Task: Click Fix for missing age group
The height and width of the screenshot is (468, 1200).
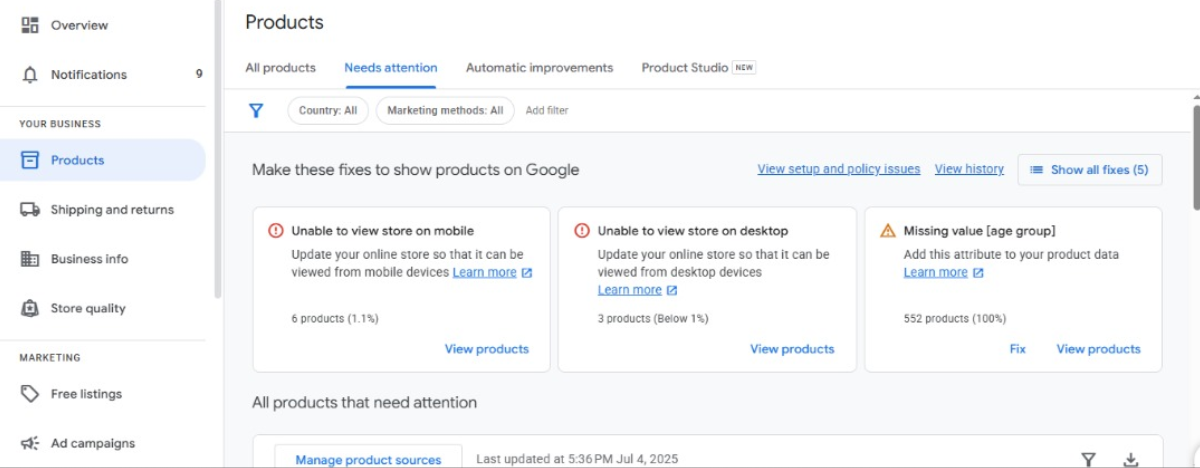Action: pyautogui.click(x=1017, y=349)
